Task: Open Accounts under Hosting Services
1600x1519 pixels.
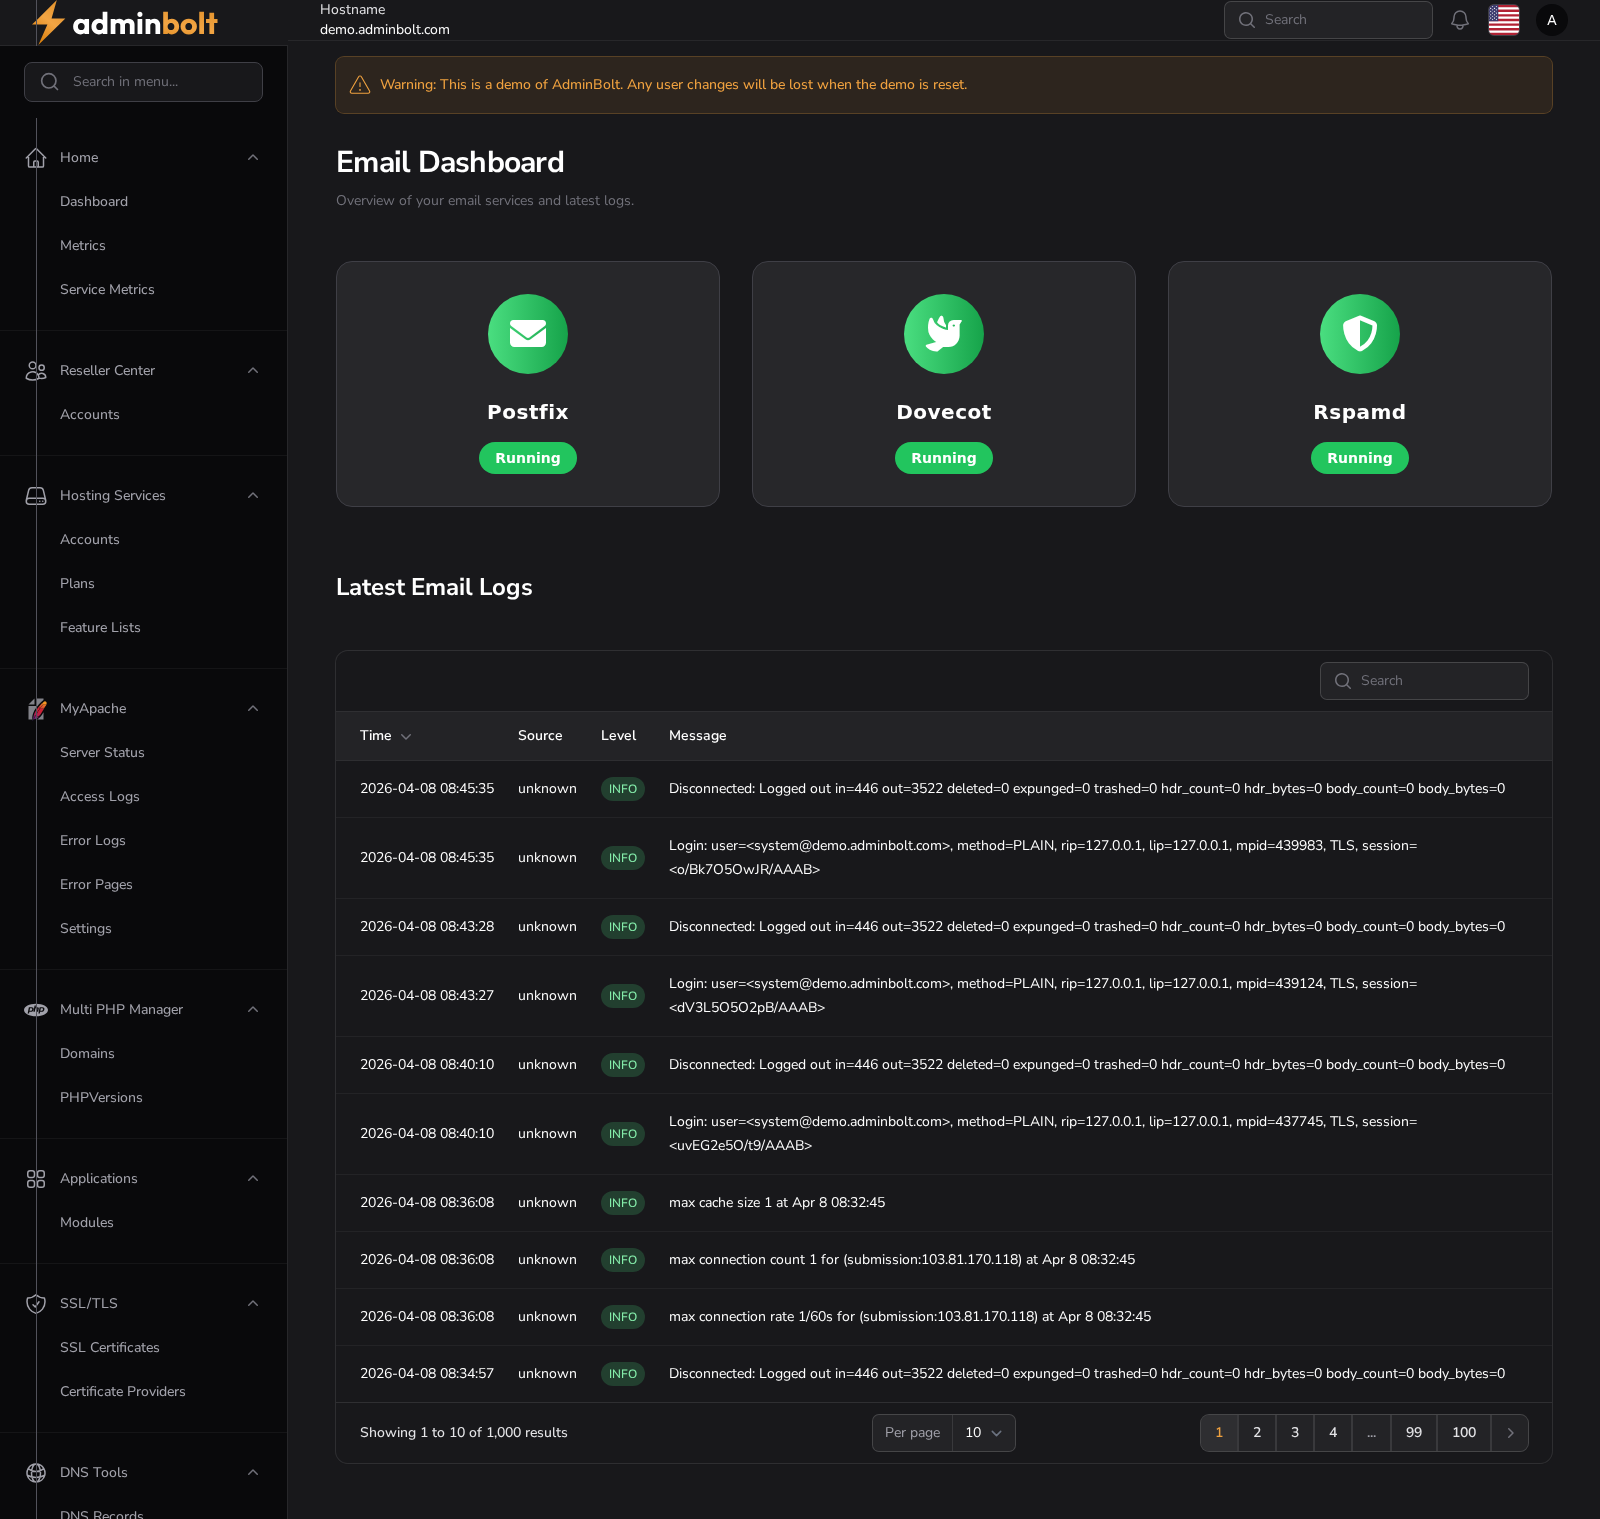Action: (90, 540)
